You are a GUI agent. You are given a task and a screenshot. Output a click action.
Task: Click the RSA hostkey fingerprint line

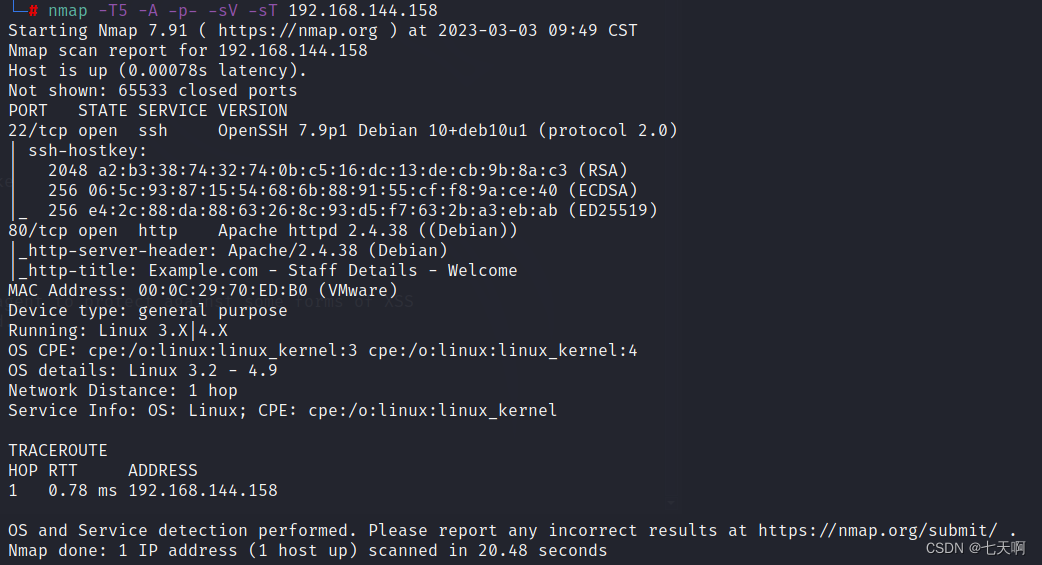coord(338,171)
